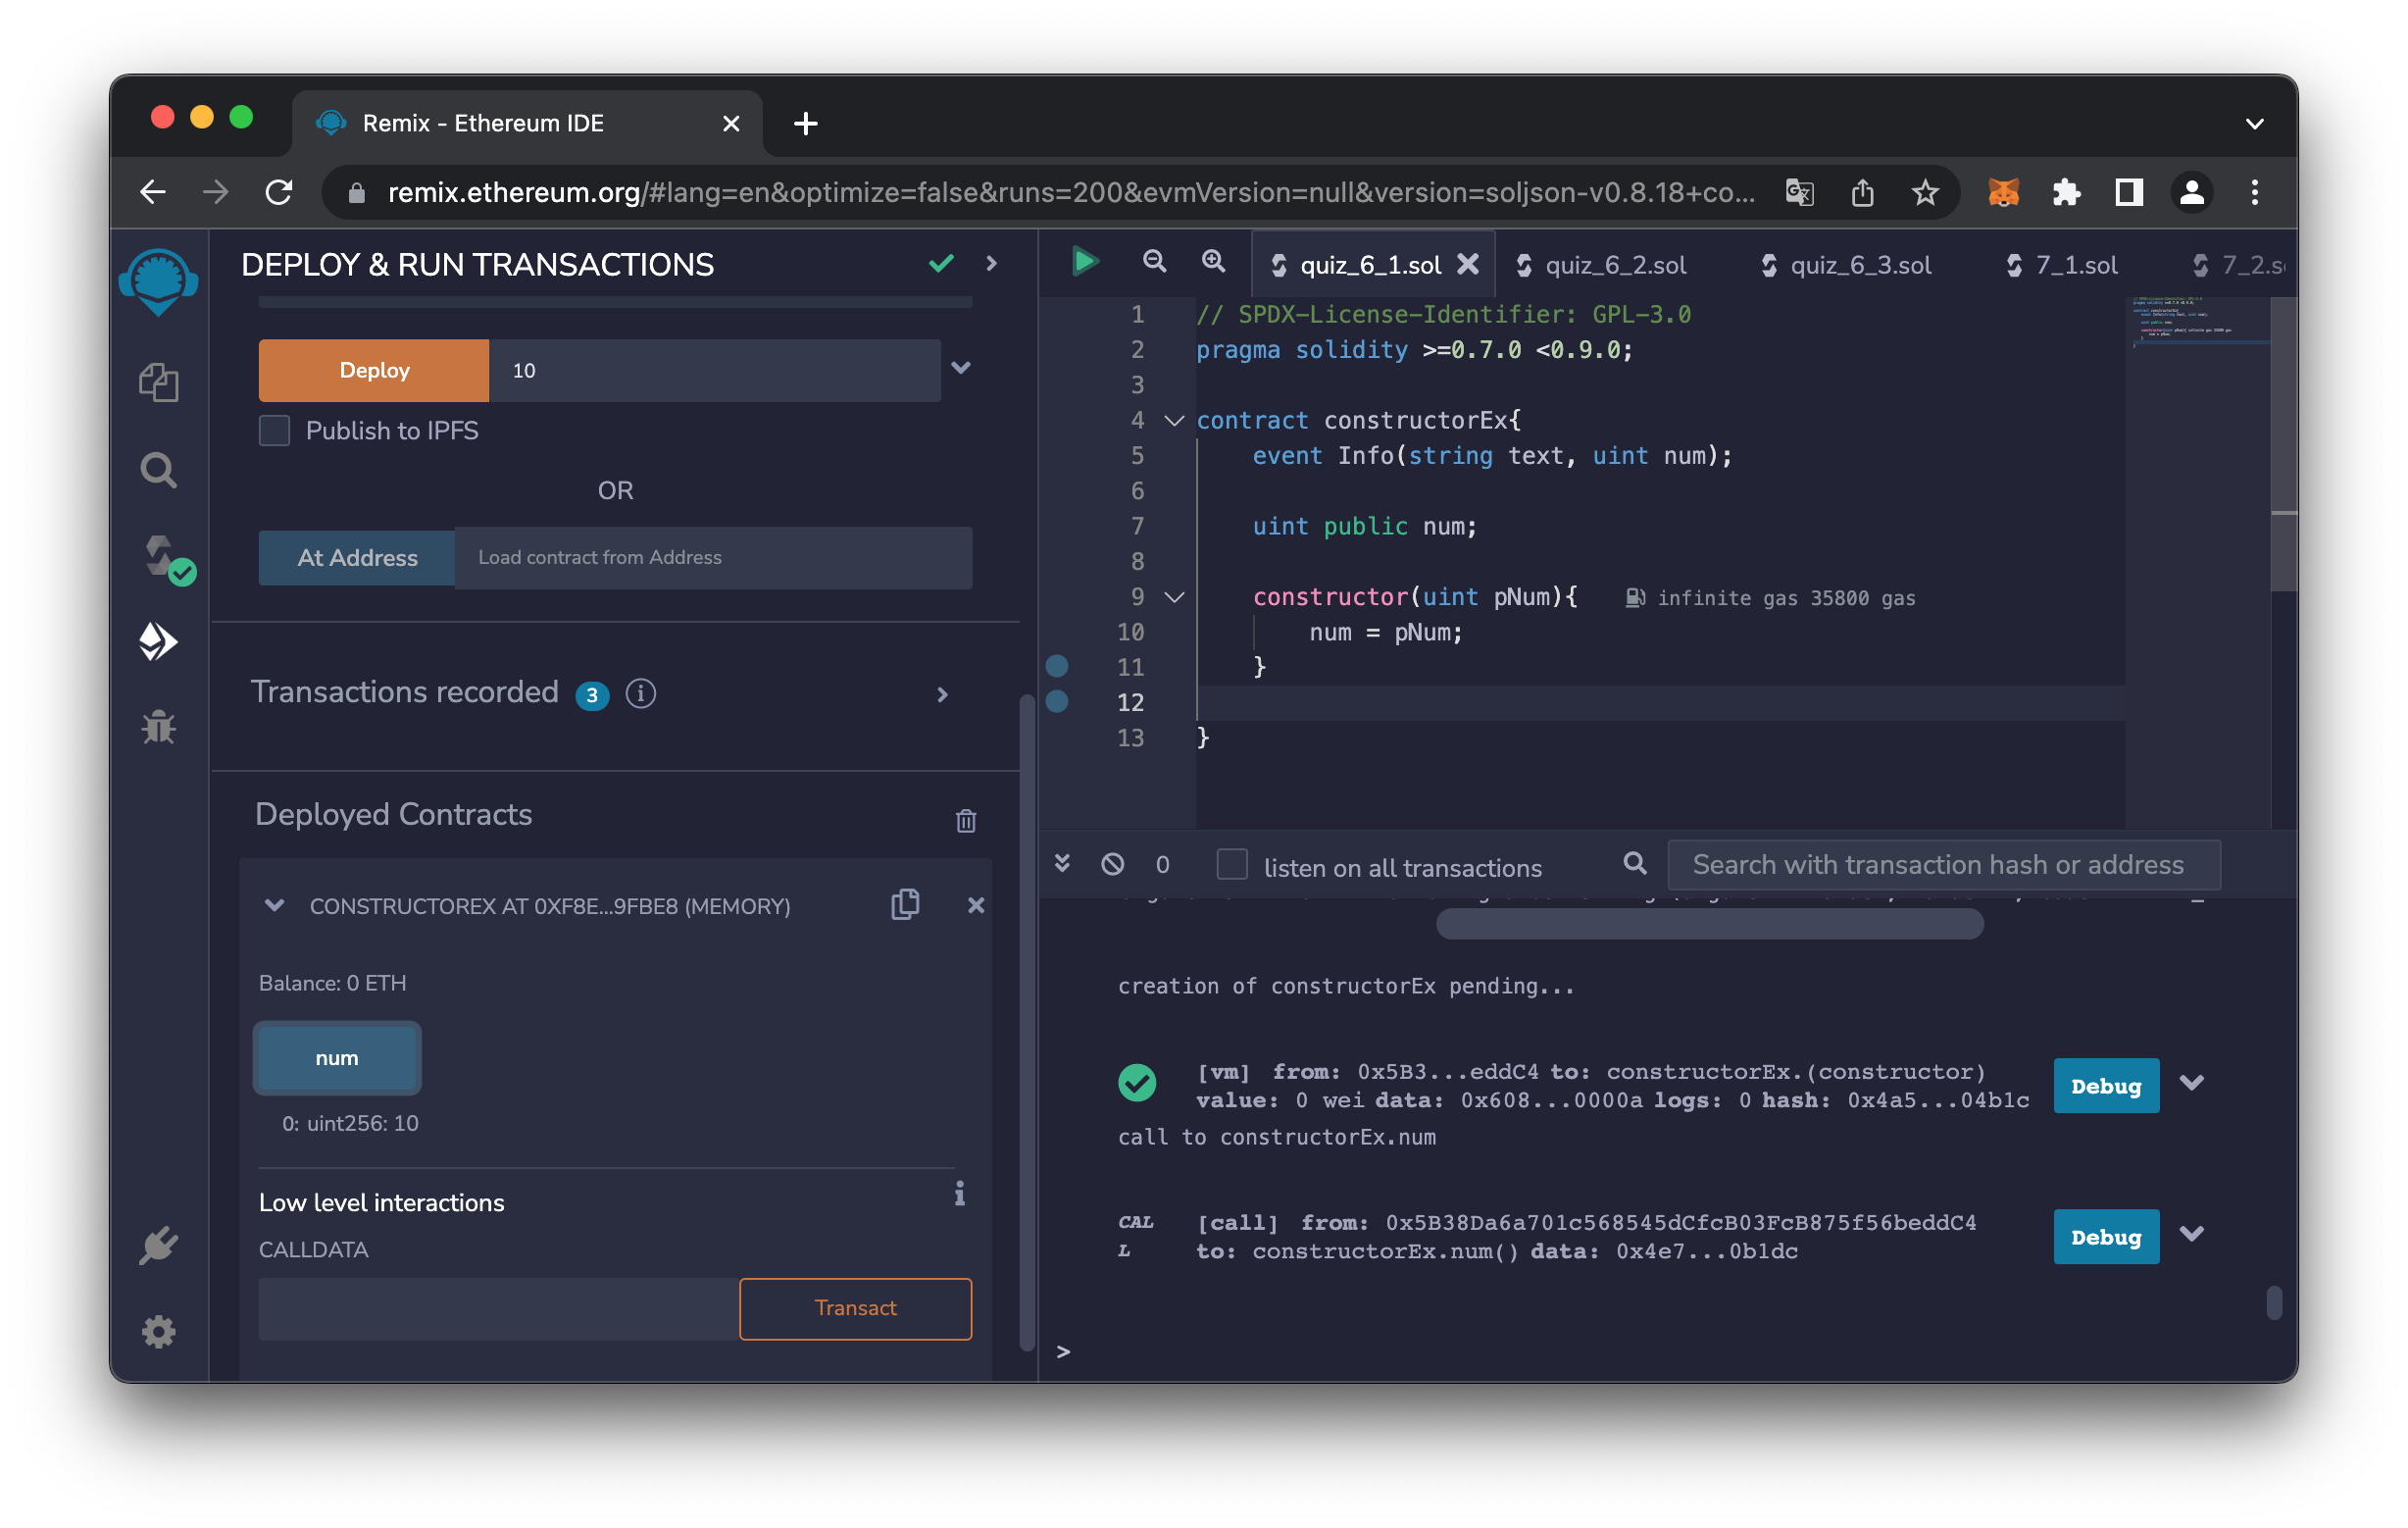The height and width of the screenshot is (1528, 2408).
Task: Enable Publish to IPFS checkbox
Action: [x=274, y=431]
